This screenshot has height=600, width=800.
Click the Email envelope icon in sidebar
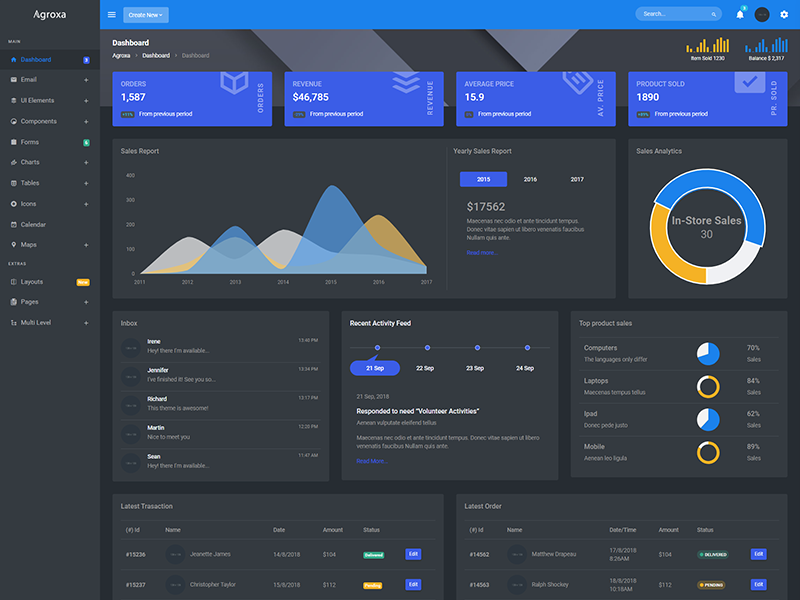coord(13,80)
